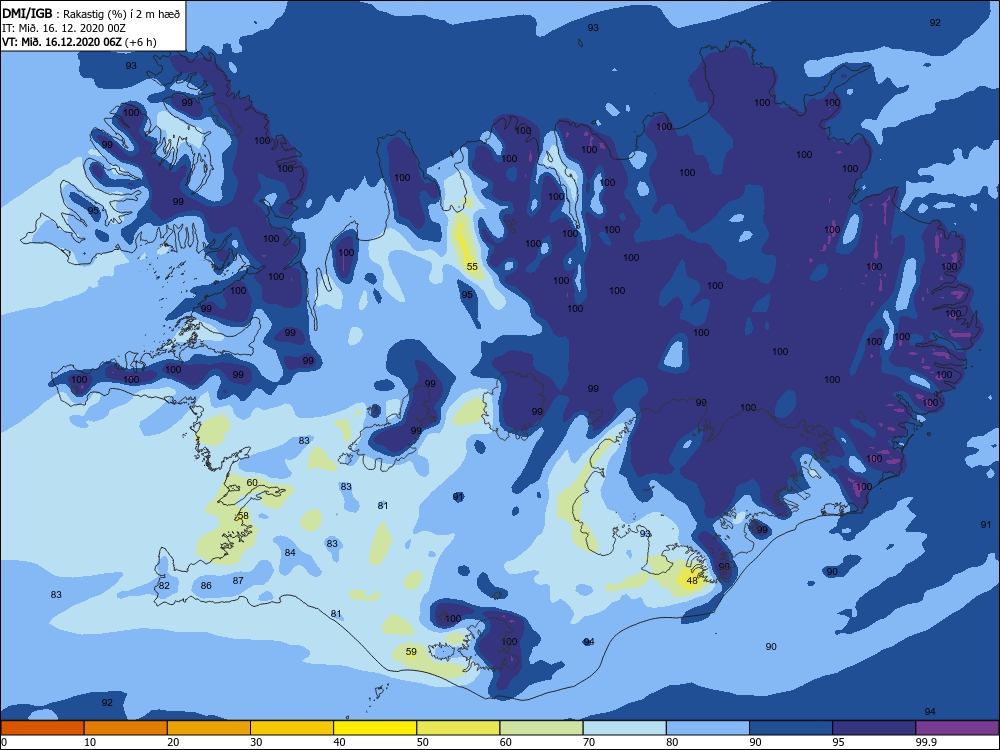Click the legend tick label '20'
Viewport: 1000px width, 750px height.
[173, 742]
